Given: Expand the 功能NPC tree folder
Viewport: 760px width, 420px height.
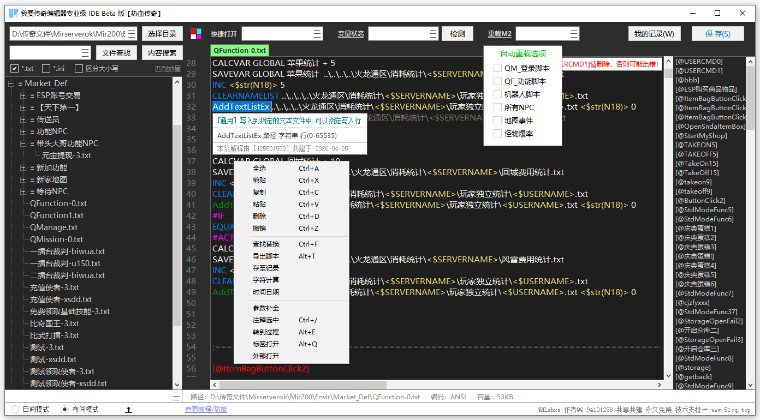Looking at the screenshot, I should coord(22,132).
